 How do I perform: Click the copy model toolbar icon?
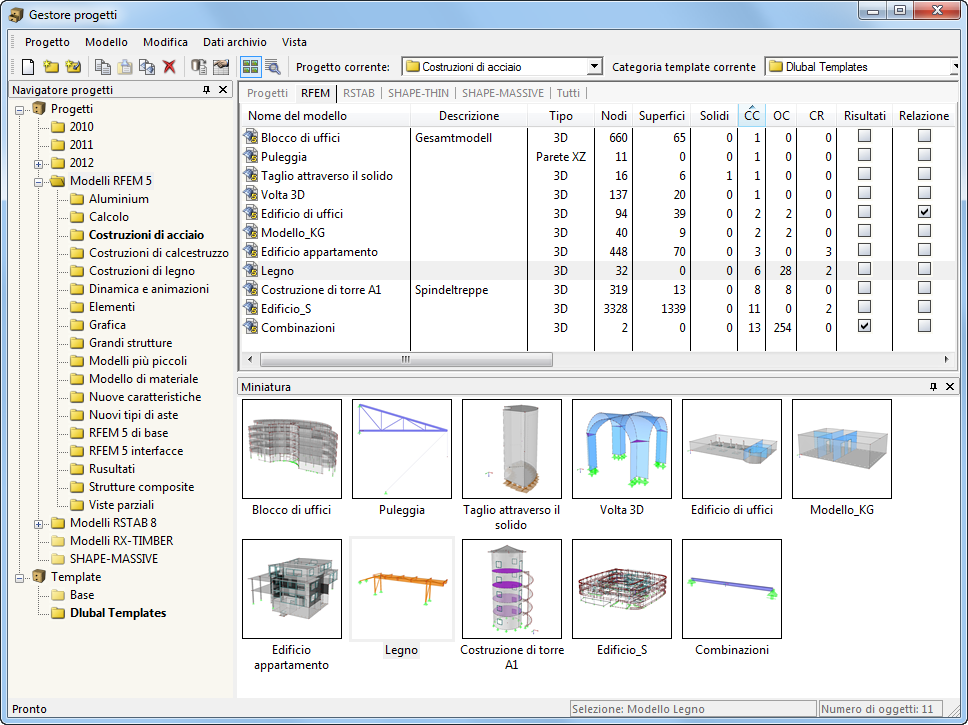point(102,67)
